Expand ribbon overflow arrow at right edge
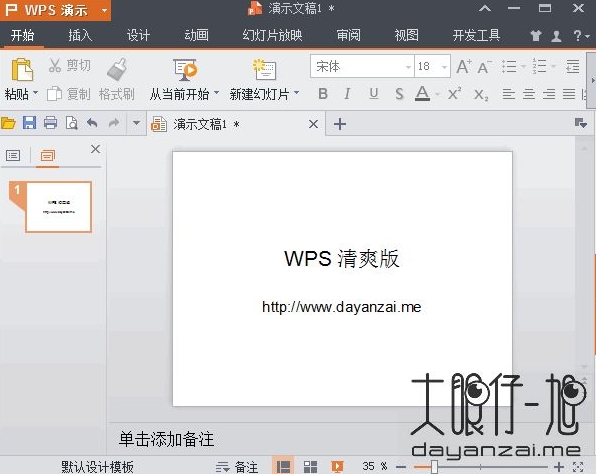This screenshot has width=596, height=474. 592,81
